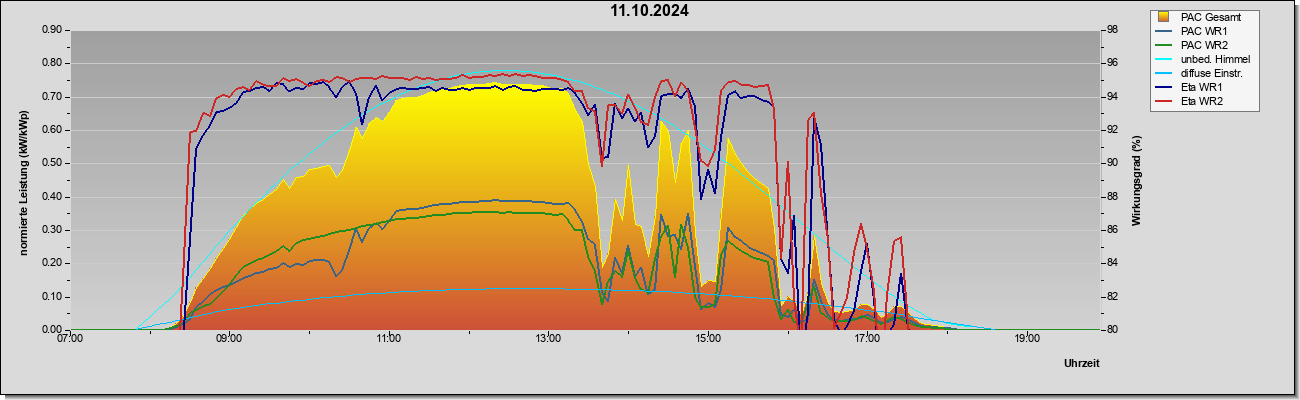Select the PAC WR1 legend entry
1300x400 pixels.
point(1203,31)
